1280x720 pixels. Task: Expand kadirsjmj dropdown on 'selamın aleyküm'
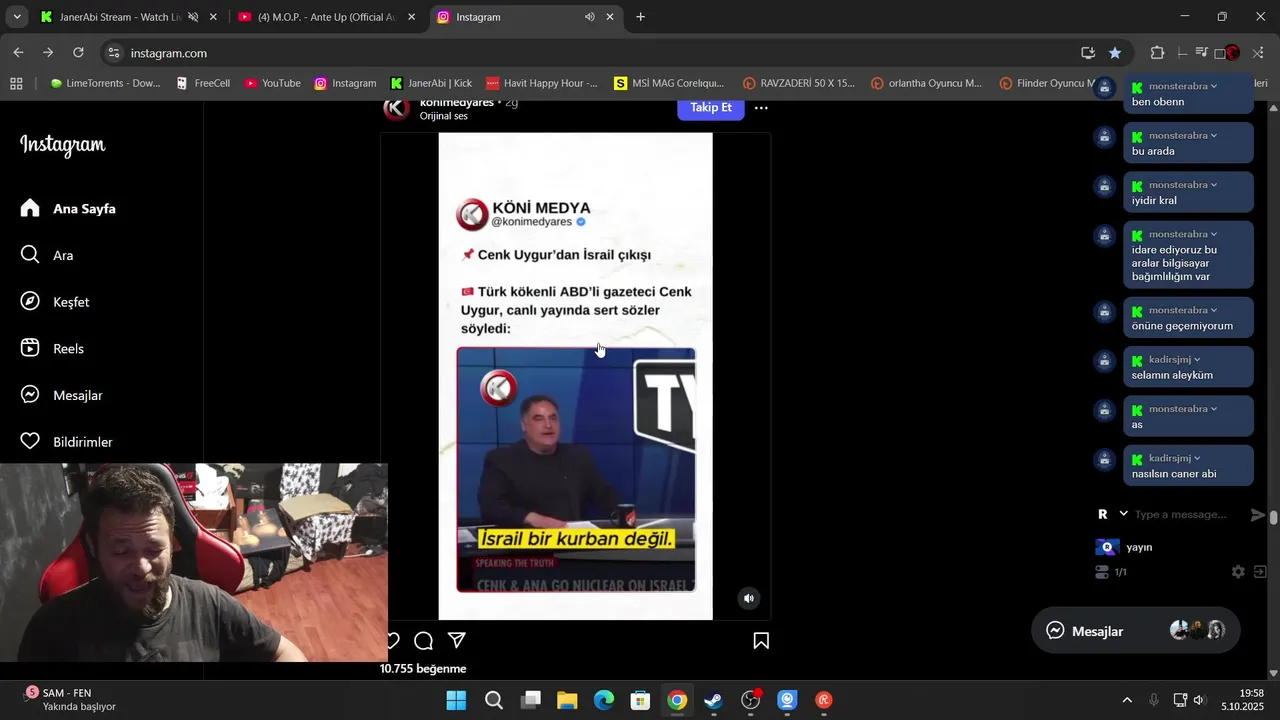pos(1197,360)
